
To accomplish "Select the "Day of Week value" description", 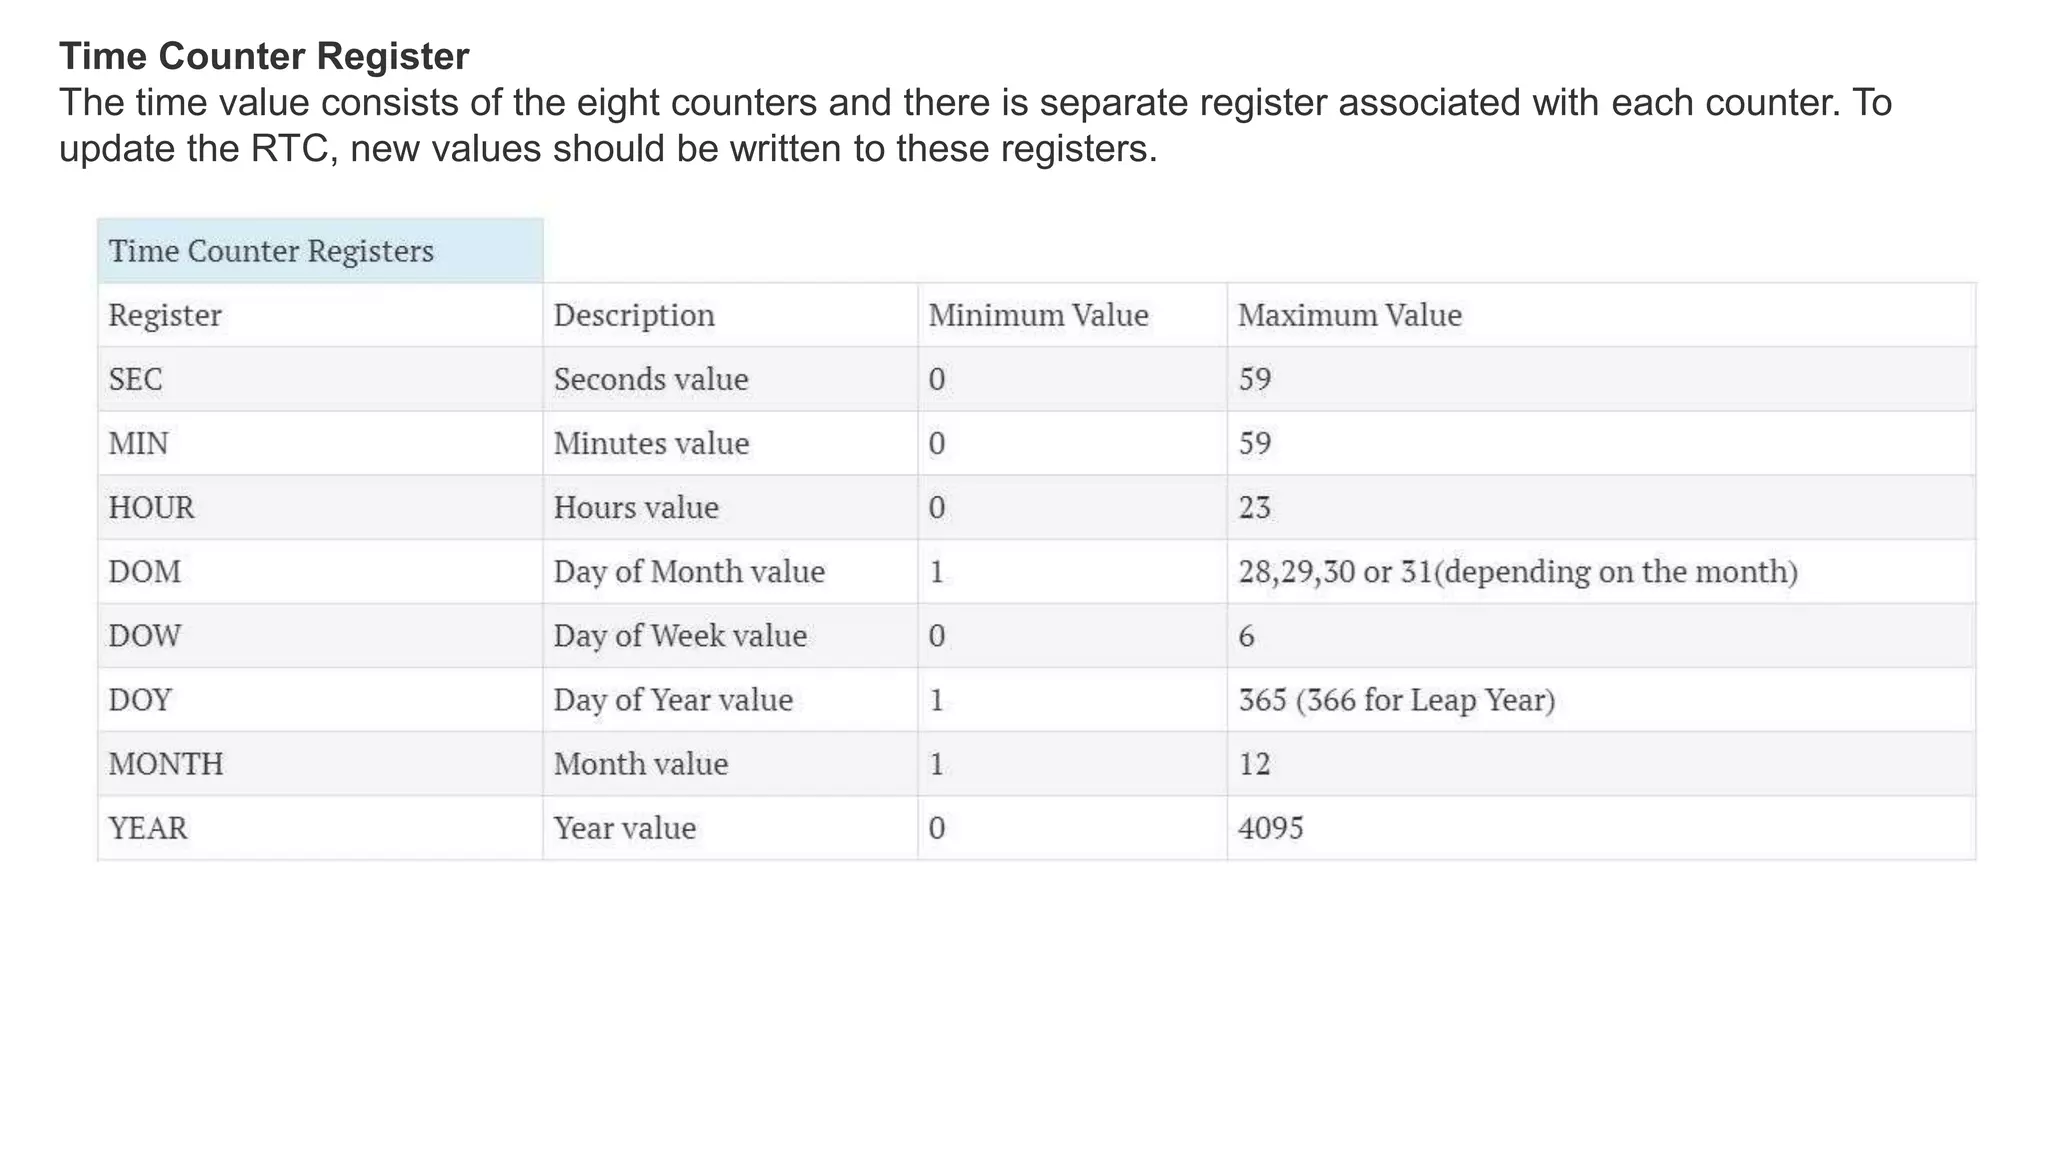I will coord(680,636).
